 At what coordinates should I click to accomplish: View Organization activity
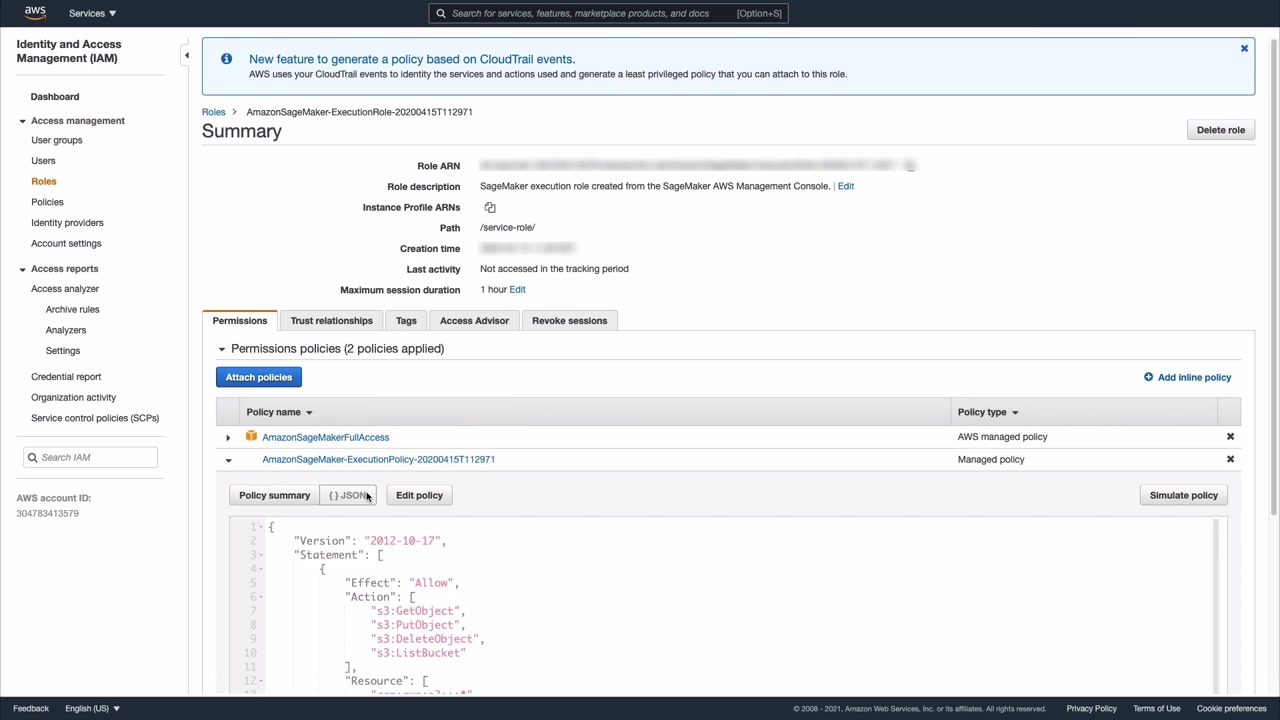73,398
